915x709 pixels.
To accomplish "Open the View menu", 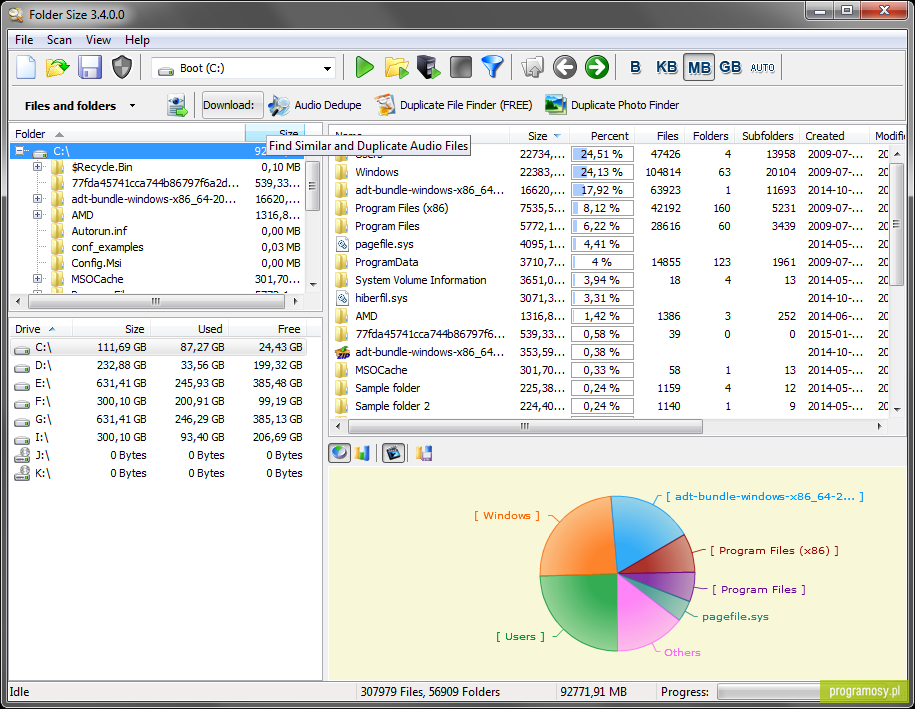I will click(98, 40).
